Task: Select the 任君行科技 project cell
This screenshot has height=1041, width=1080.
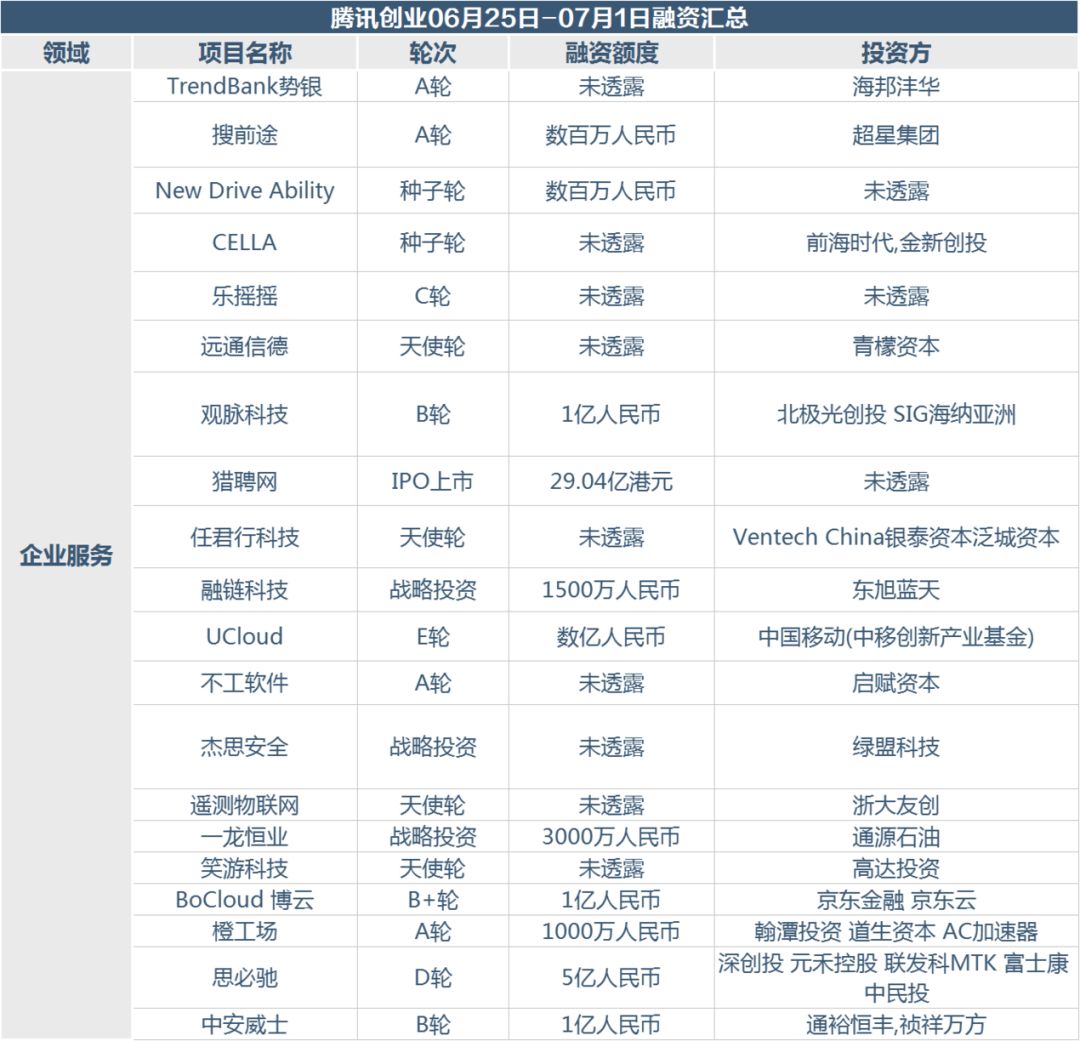Action: [245, 537]
